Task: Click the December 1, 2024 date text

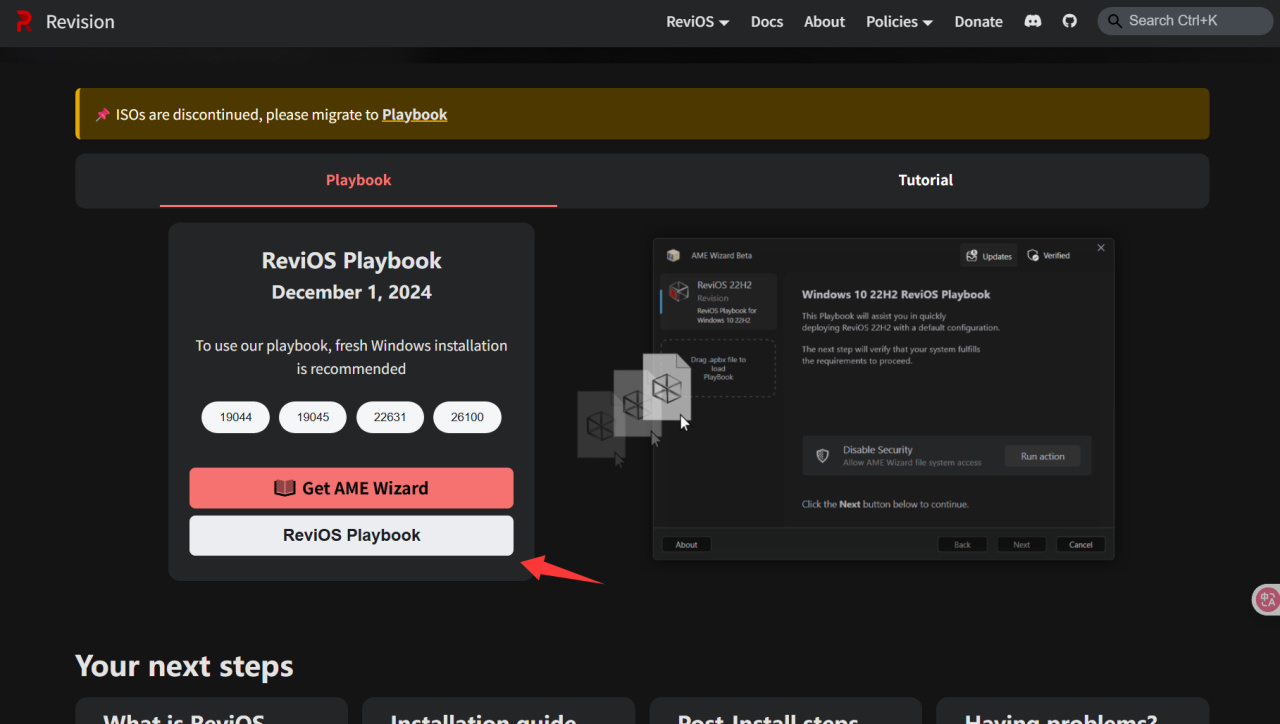Action: click(352, 292)
